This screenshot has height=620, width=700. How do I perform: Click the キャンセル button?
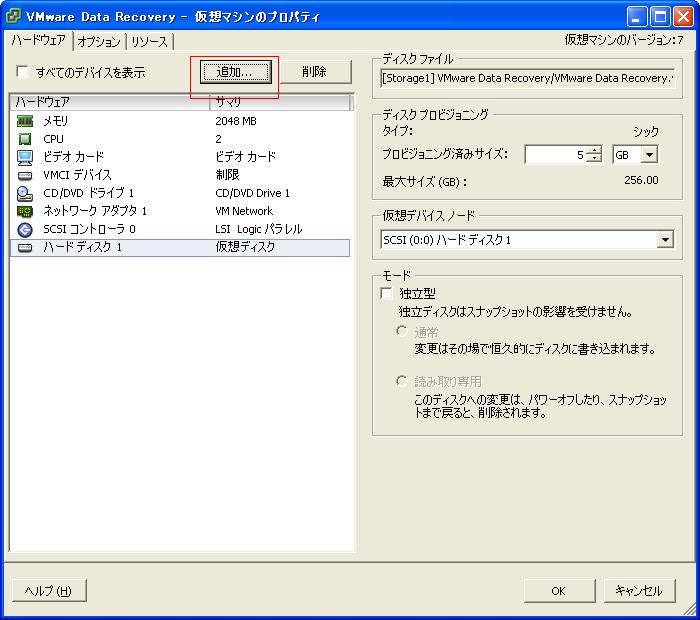(x=639, y=591)
